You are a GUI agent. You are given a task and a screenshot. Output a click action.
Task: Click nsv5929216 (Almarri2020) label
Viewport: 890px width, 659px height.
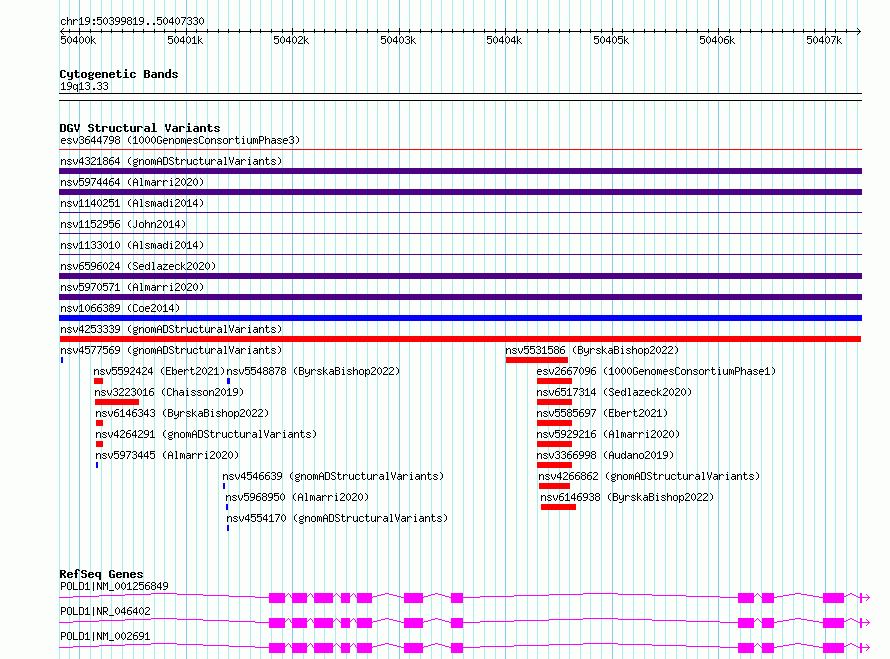tap(608, 434)
